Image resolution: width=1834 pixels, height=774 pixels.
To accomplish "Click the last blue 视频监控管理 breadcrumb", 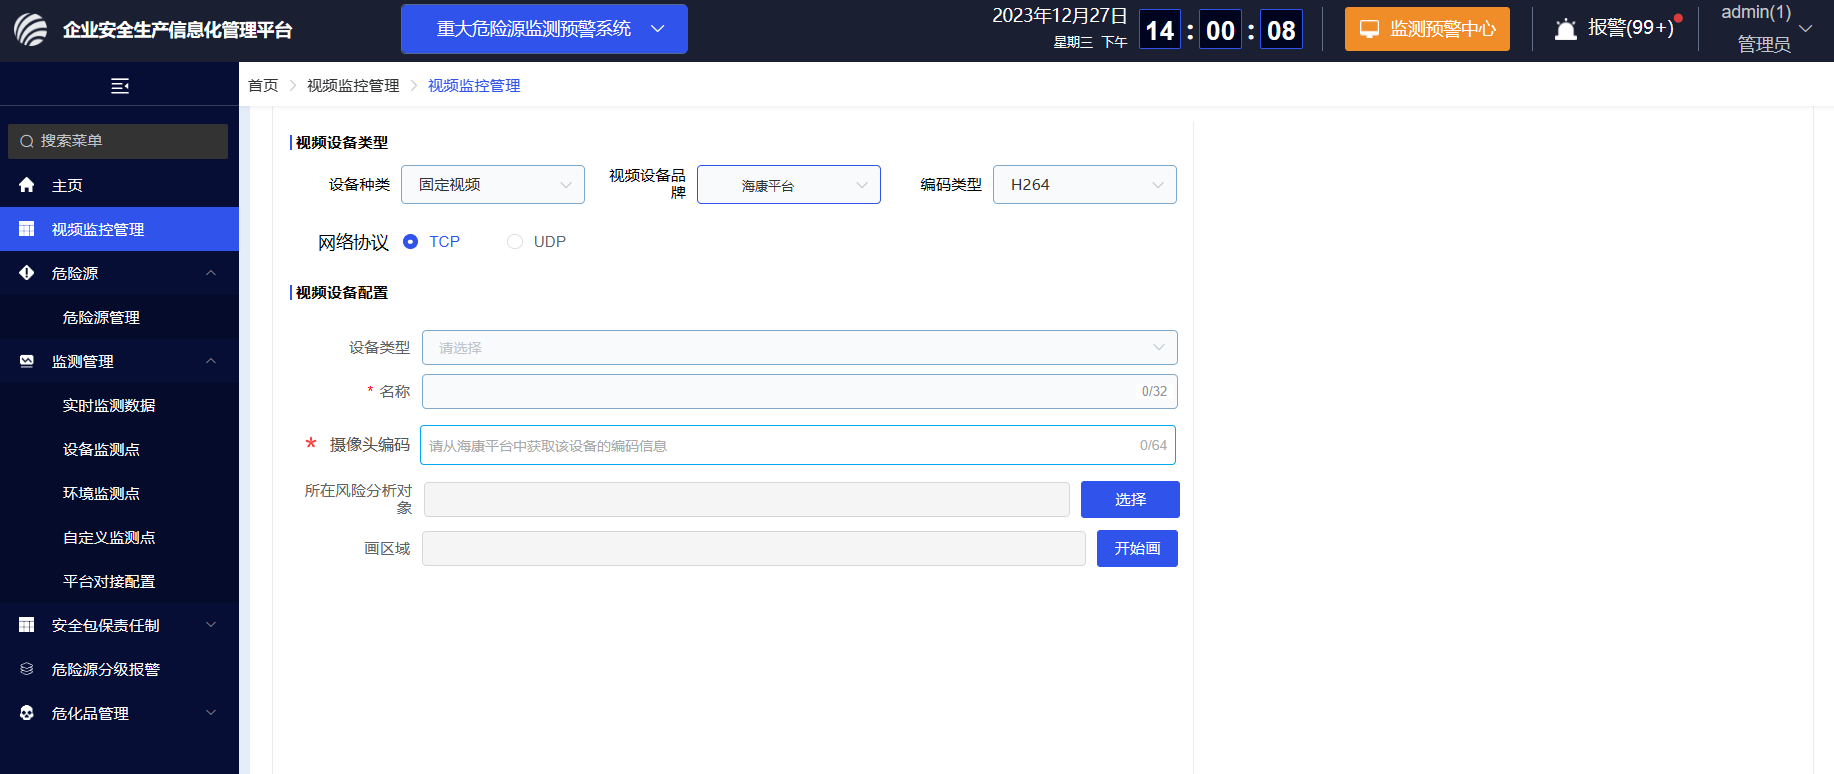I will (474, 86).
